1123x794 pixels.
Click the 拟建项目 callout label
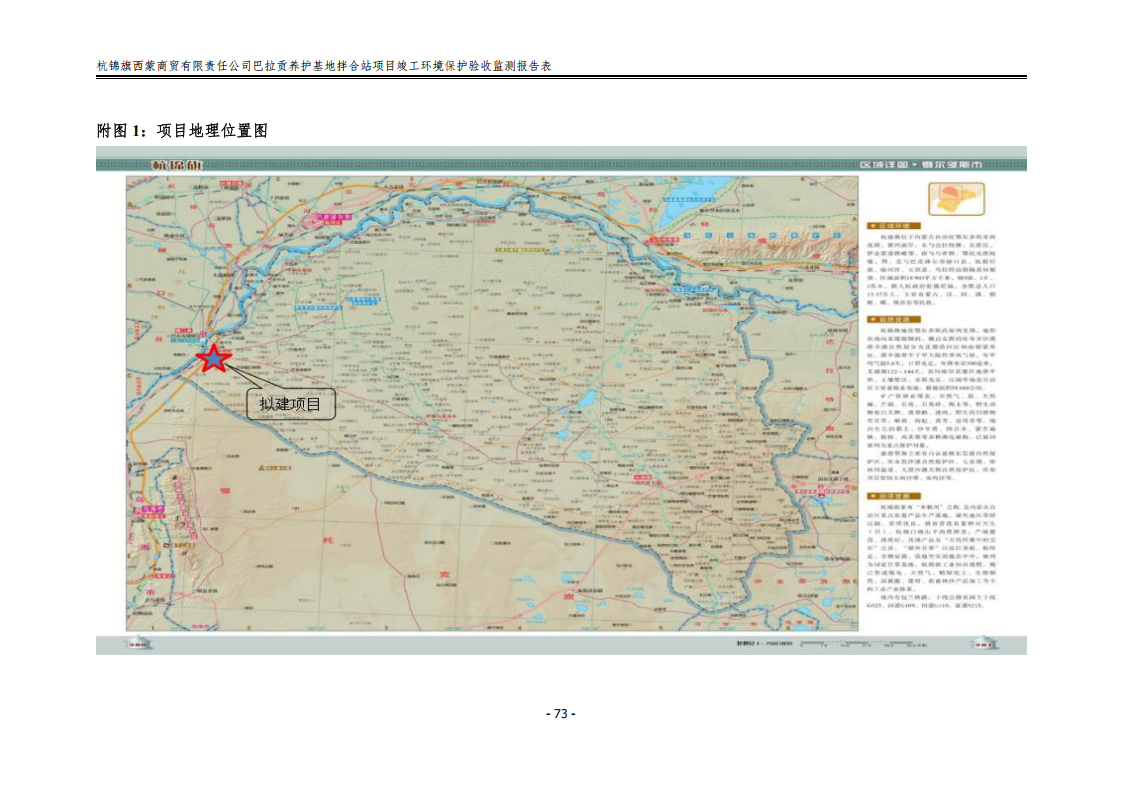[x=290, y=404]
